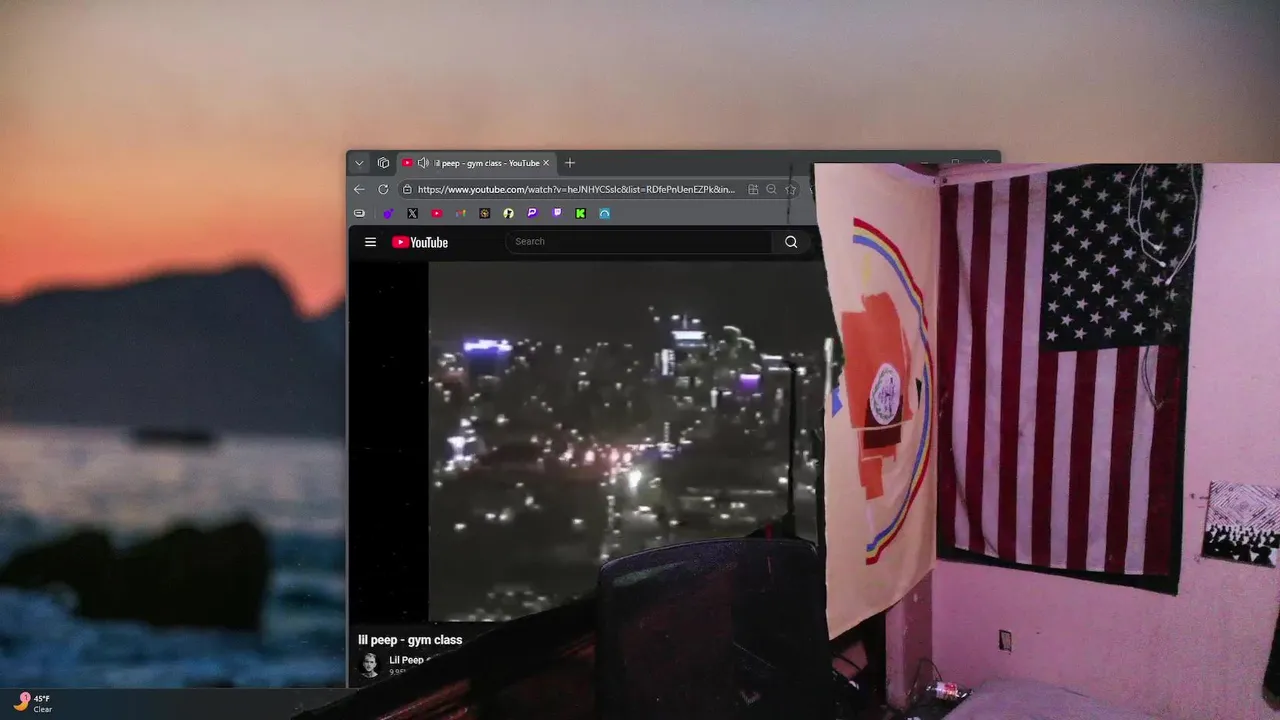The image size is (1280, 720).
Task: Open the Lil Peep channel avatar
Action: [369, 664]
